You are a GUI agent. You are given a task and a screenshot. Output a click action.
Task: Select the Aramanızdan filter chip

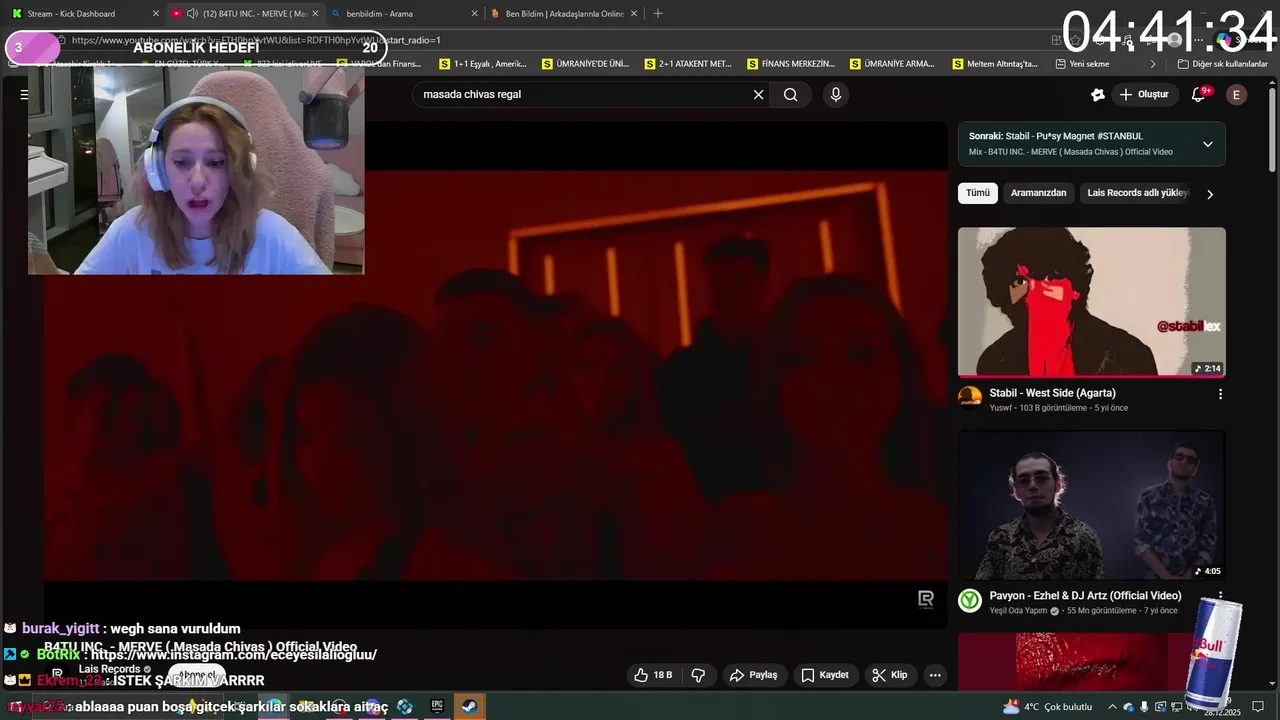pos(1038,193)
